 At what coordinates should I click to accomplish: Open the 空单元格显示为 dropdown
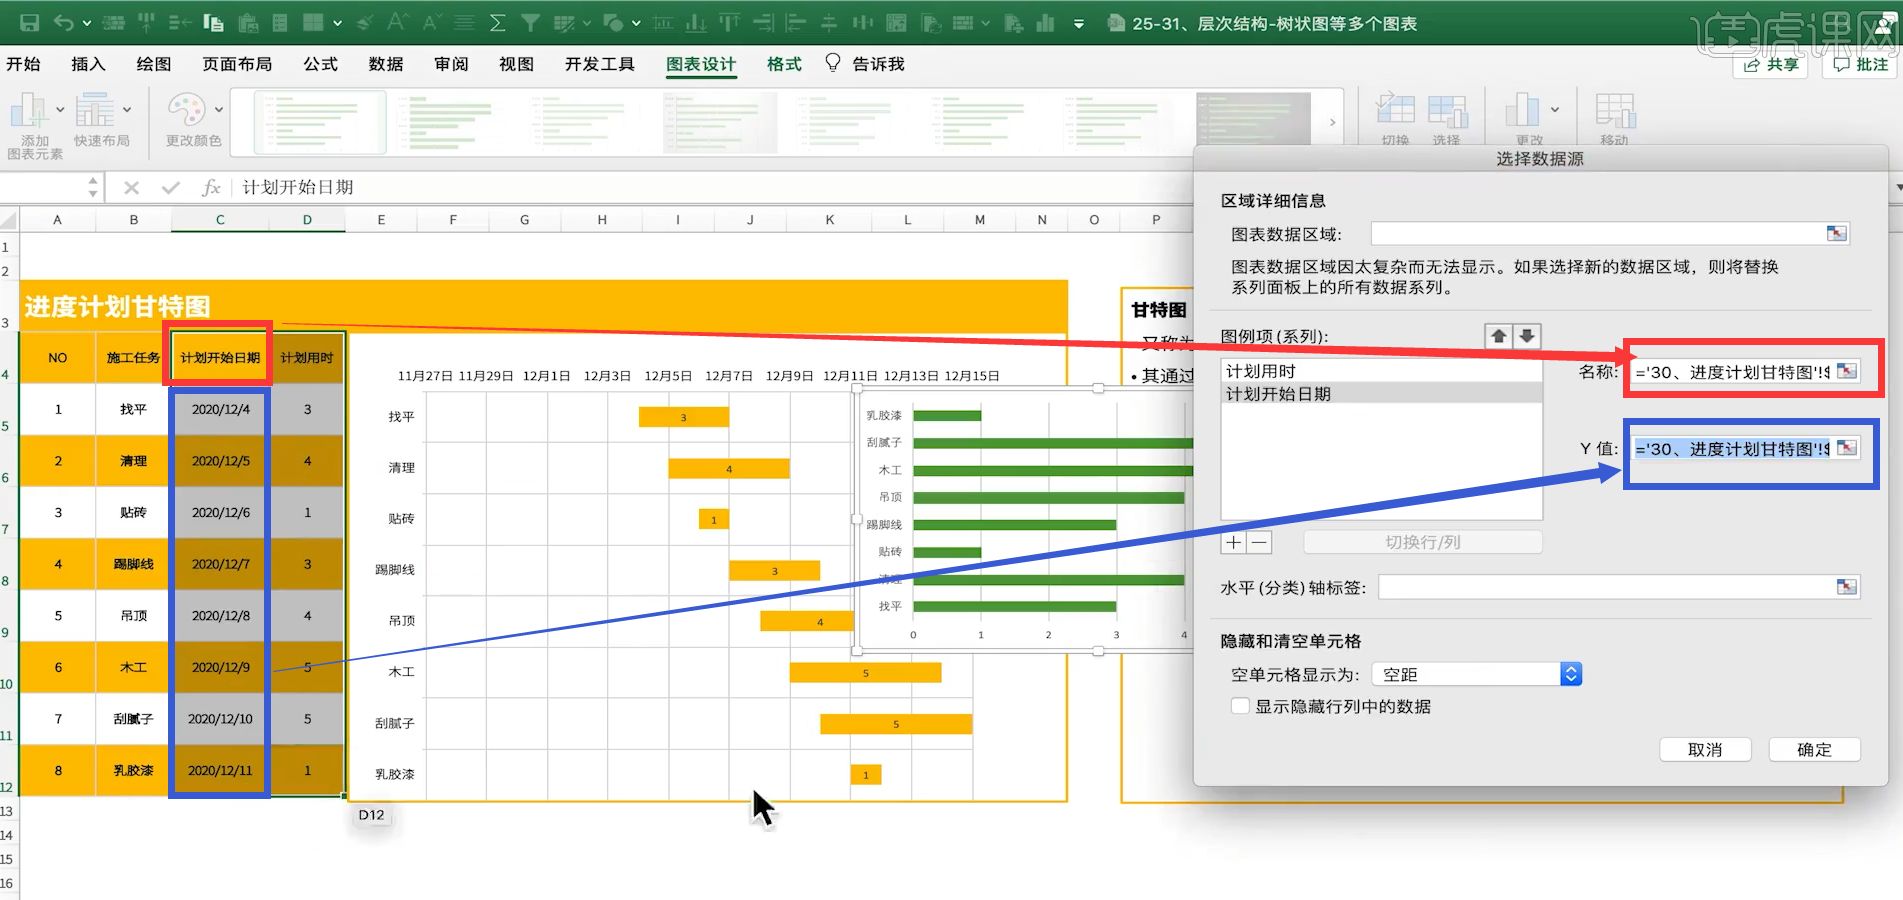tap(1570, 674)
